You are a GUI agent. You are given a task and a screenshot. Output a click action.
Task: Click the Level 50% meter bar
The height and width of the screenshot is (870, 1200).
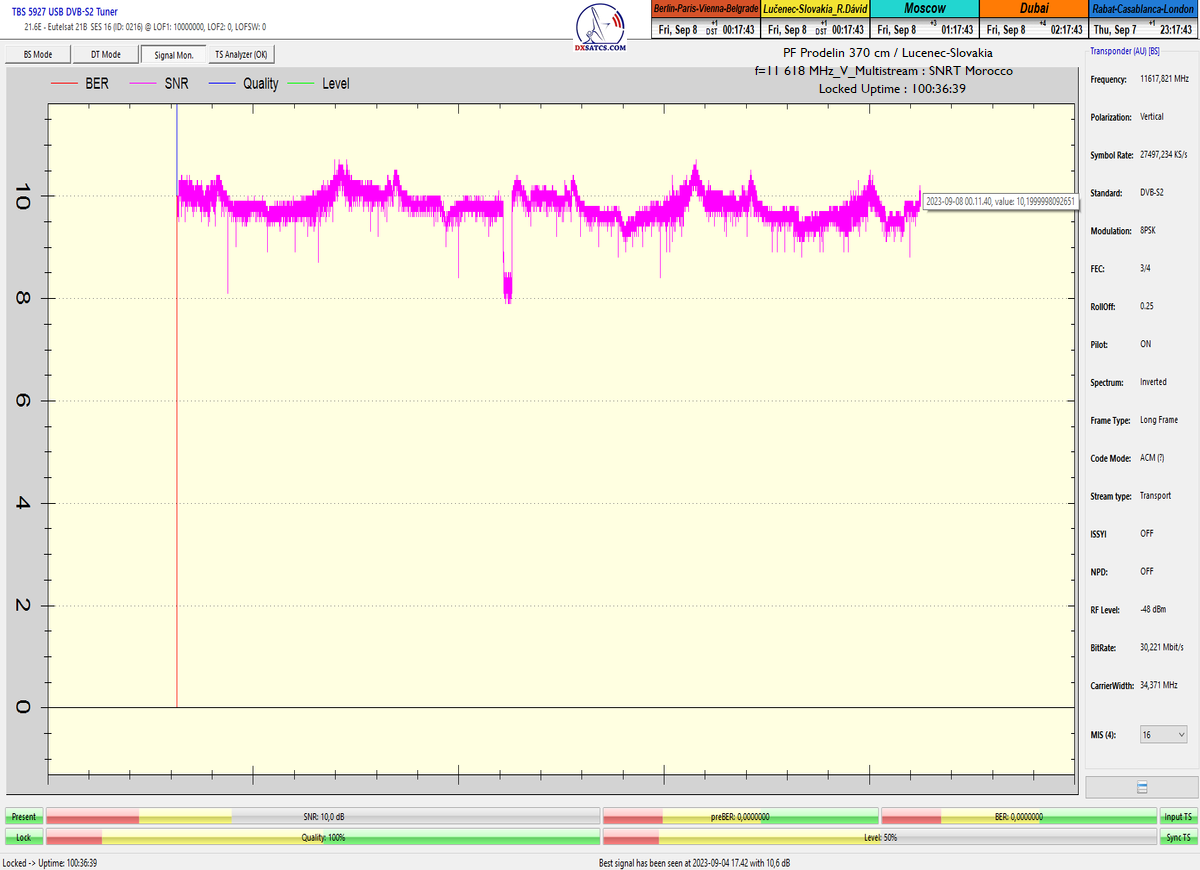[879, 837]
